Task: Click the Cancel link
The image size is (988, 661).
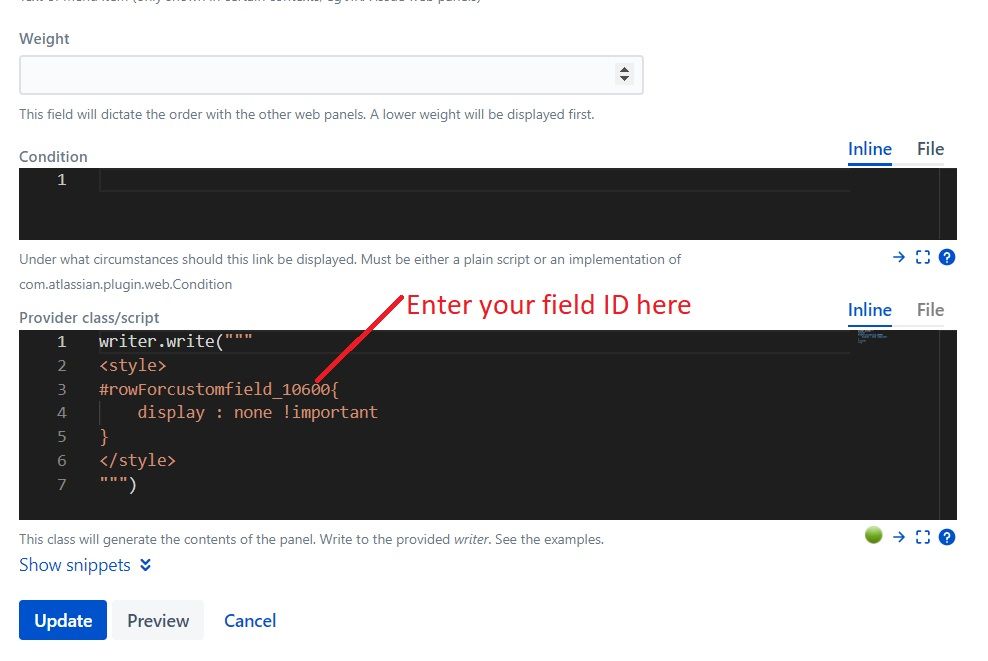Action: pos(250,621)
